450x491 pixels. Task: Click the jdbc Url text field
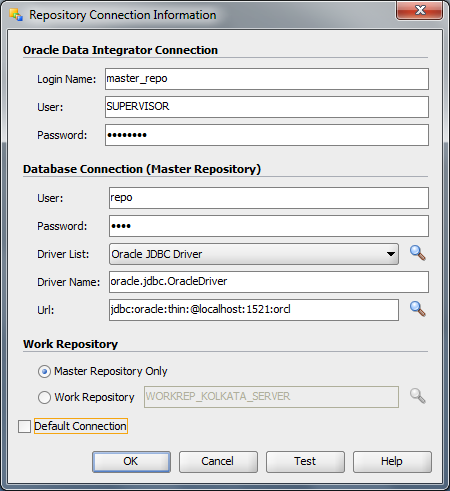click(254, 310)
